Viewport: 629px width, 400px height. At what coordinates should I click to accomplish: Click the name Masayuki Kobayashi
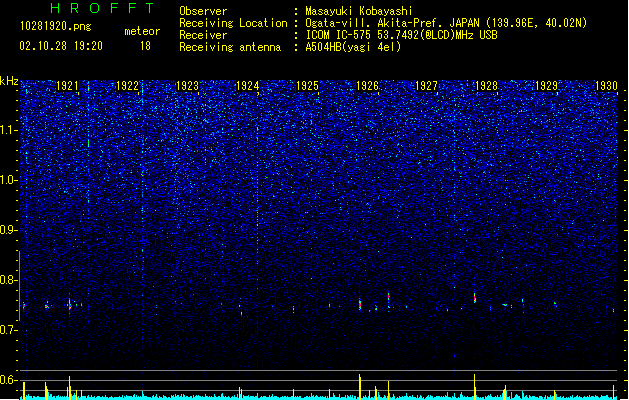(359, 11)
